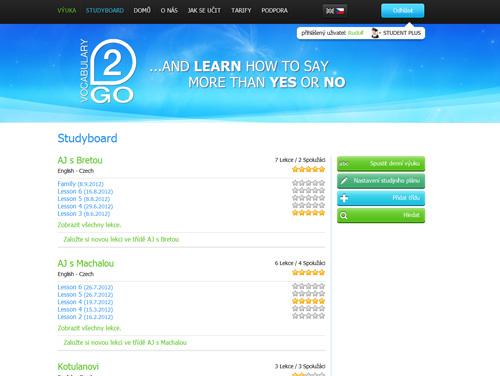Rate Lesson 3 (8.6.2012) with star rating
The image size is (500, 376).
(308, 213)
